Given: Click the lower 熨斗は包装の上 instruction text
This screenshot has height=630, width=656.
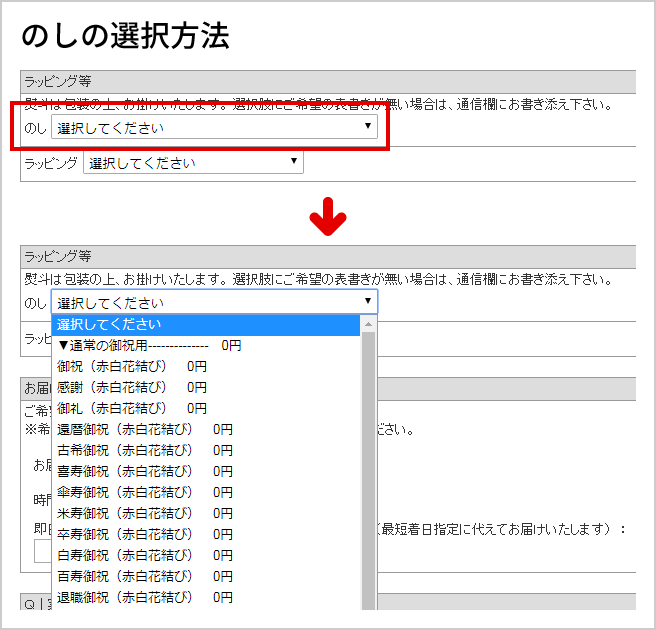Looking at the screenshot, I should 318,279.
